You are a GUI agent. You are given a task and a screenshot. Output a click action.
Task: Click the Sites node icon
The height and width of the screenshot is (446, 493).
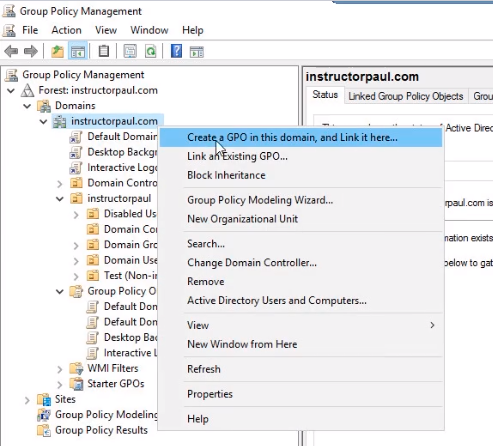pyautogui.click(x=44, y=399)
